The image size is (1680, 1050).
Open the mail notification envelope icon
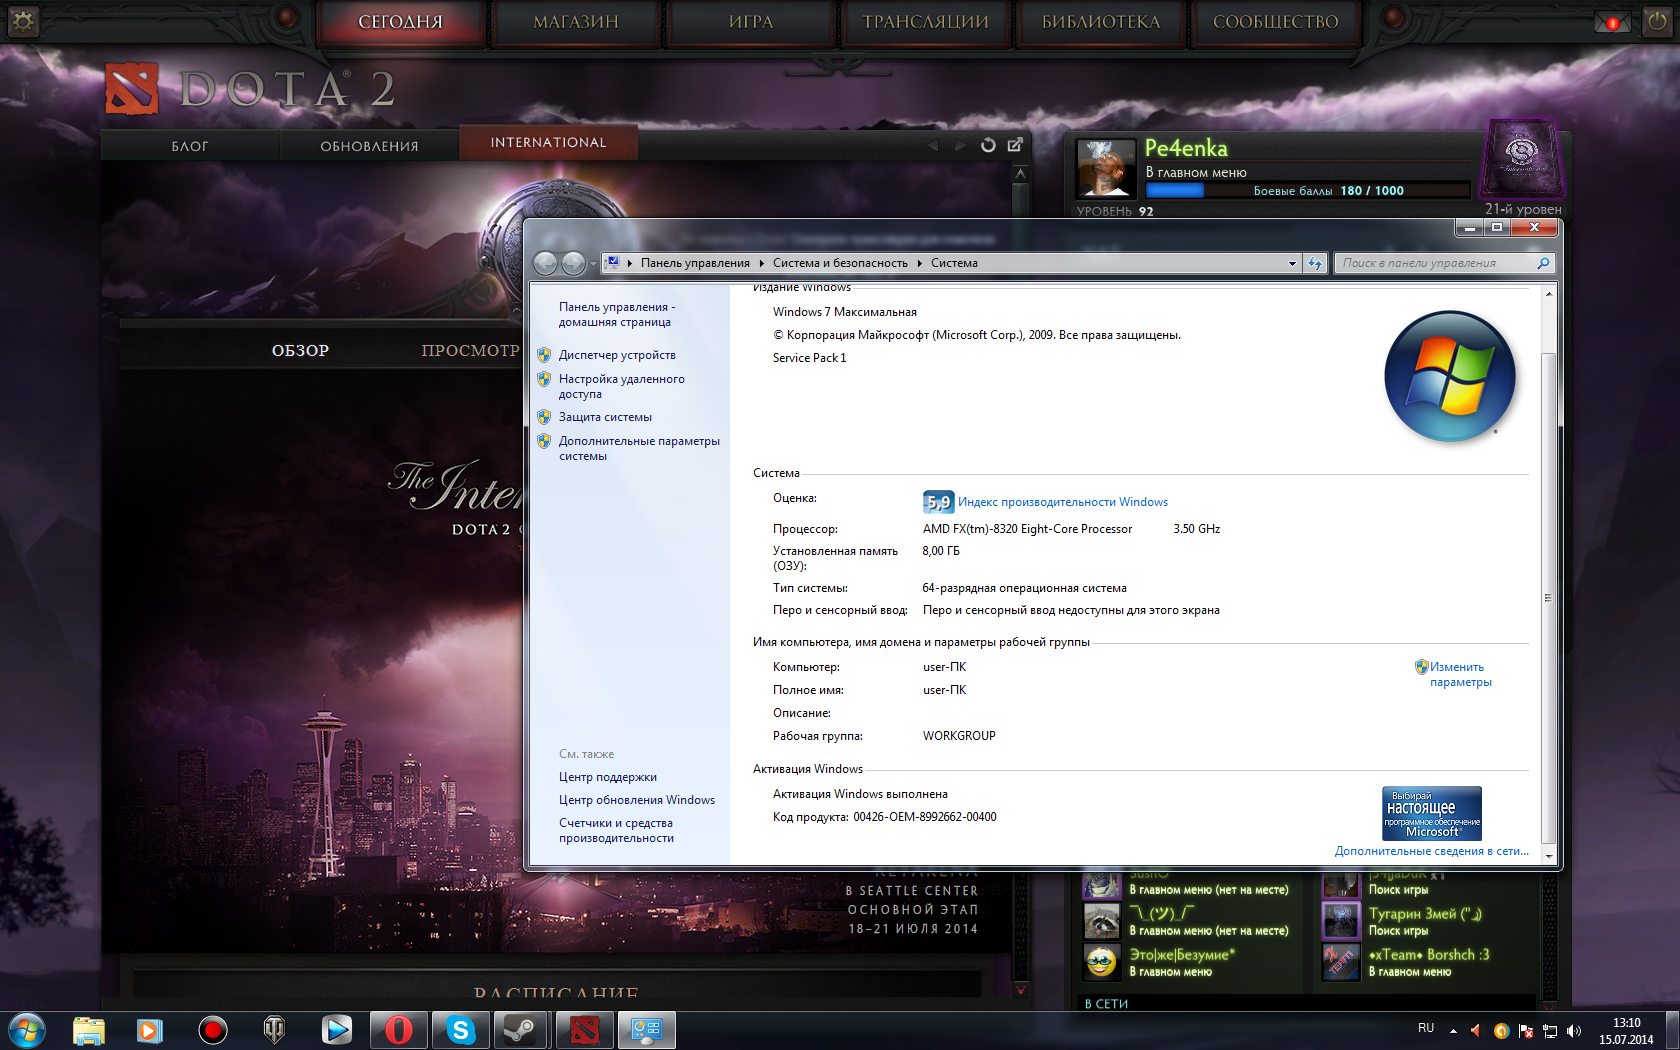click(1612, 22)
